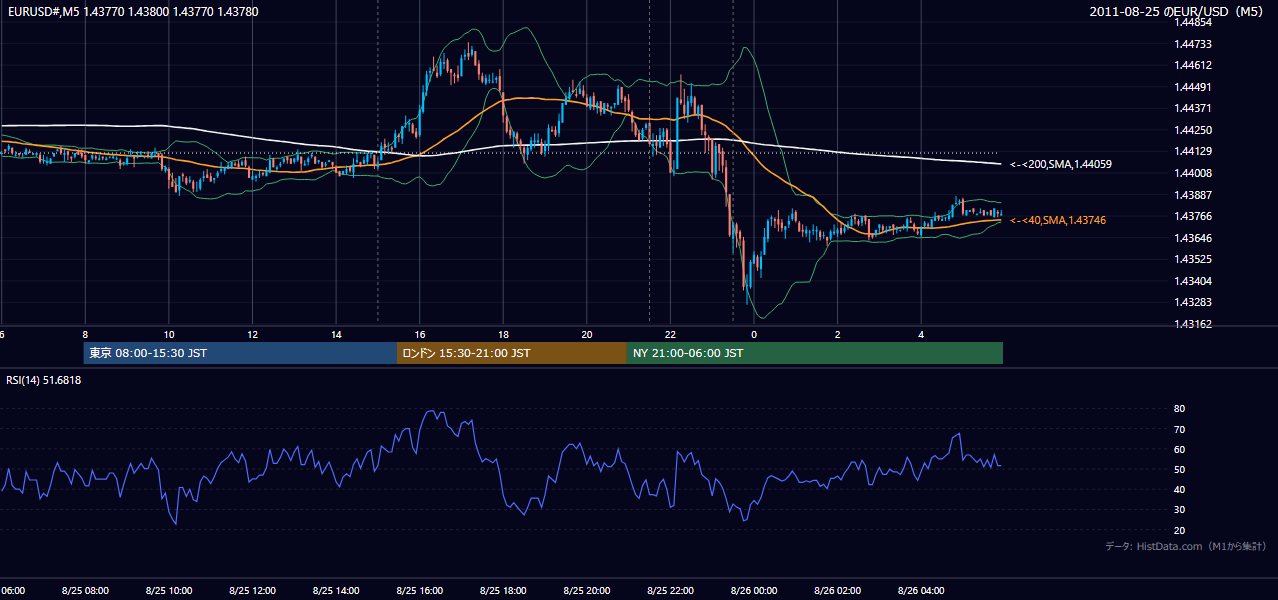
Task: Click RSI axis level 20
Action: click(x=1180, y=530)
